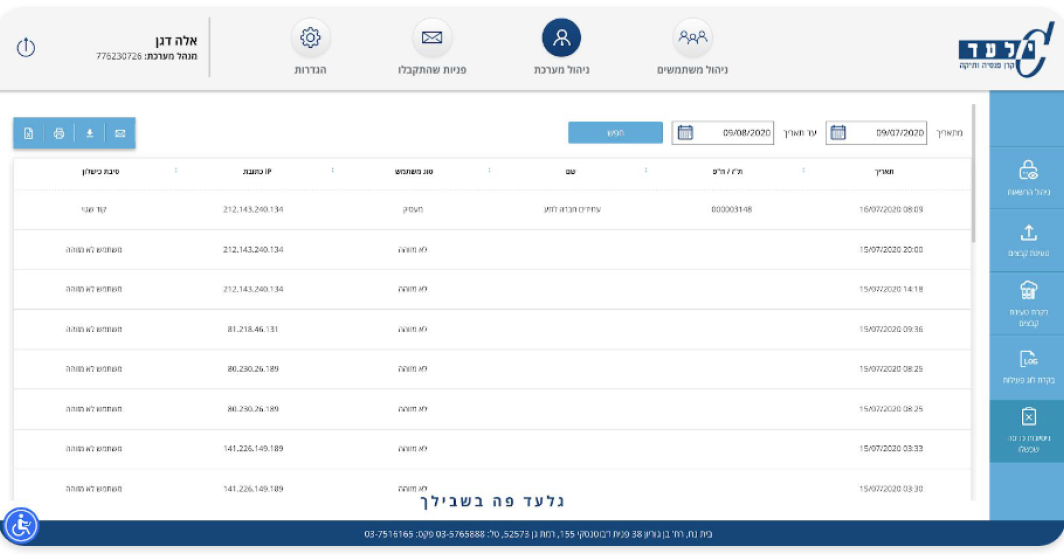The image size is (1064, 560).
Task: Open the settings gear icon (הגדרות)
Action: pyautogui.click(x=310, y=38)
